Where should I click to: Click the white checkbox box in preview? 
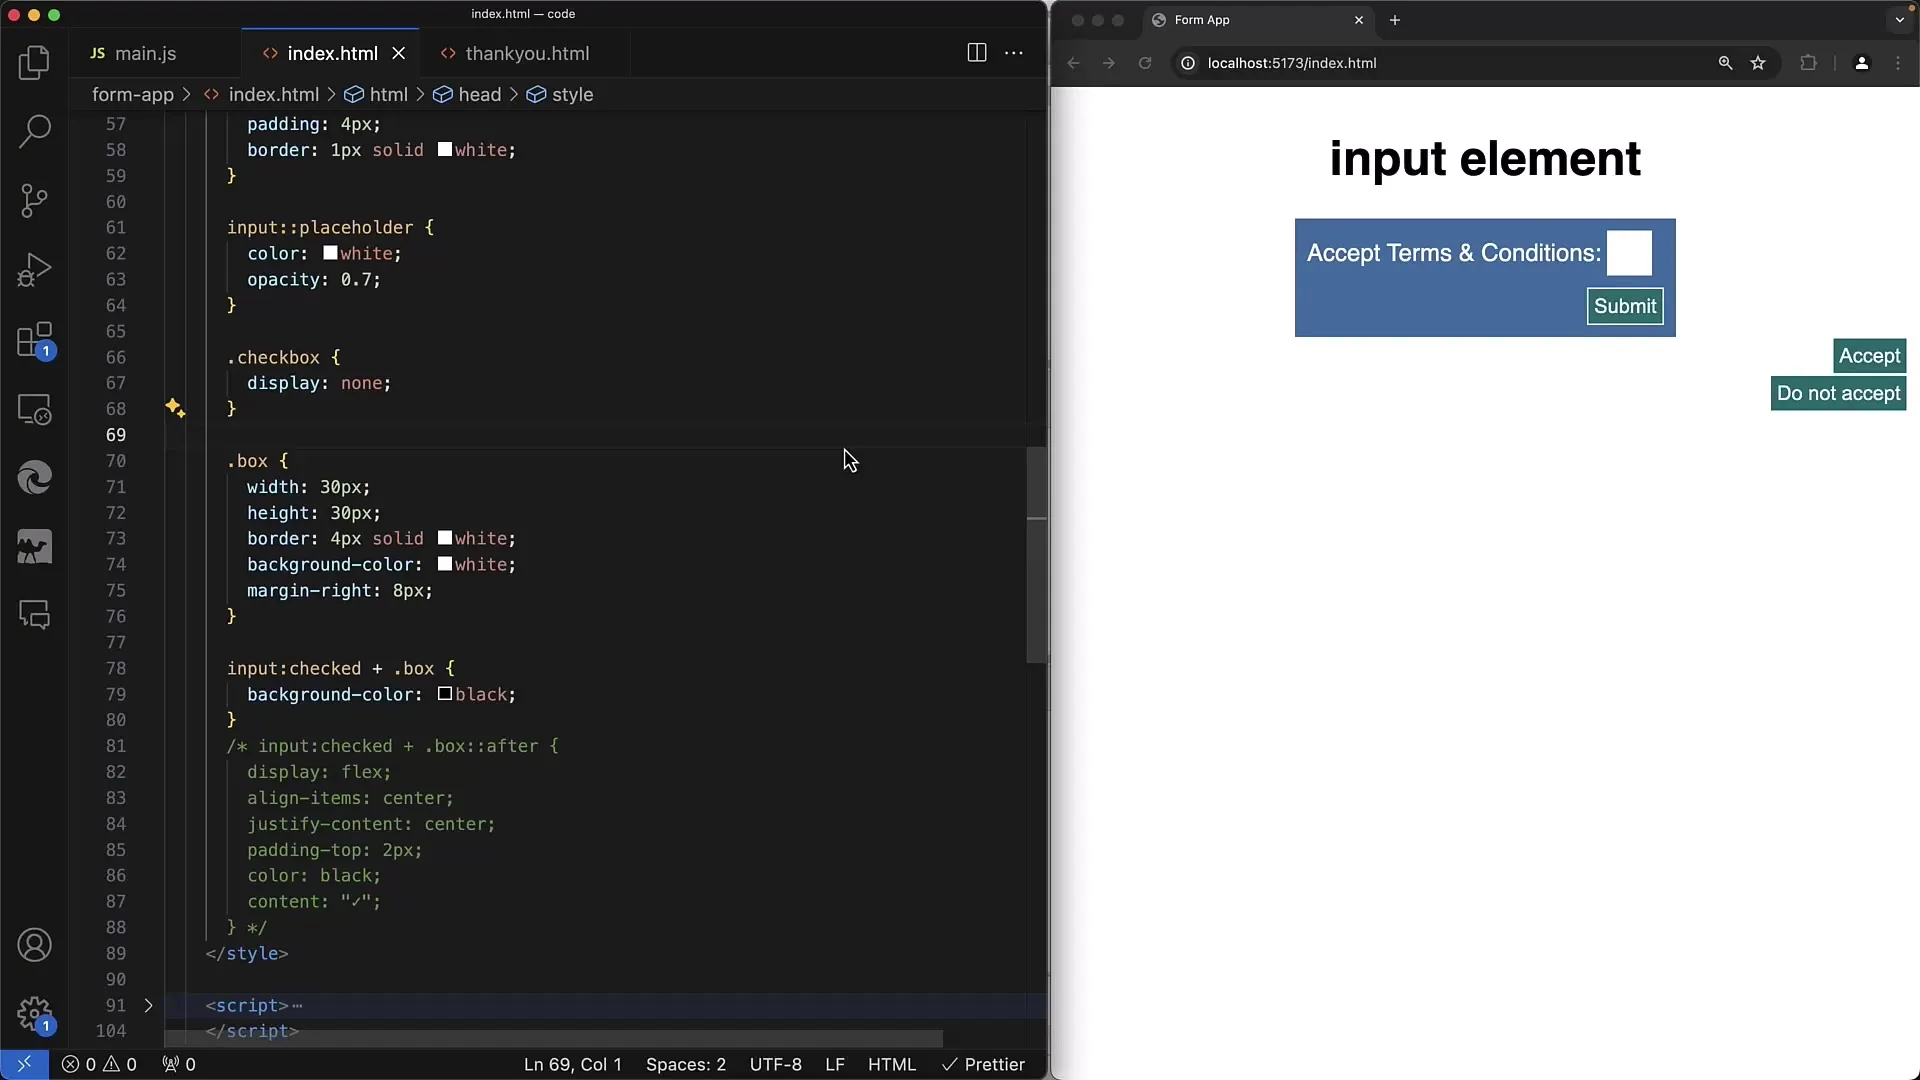[1629, 253]
